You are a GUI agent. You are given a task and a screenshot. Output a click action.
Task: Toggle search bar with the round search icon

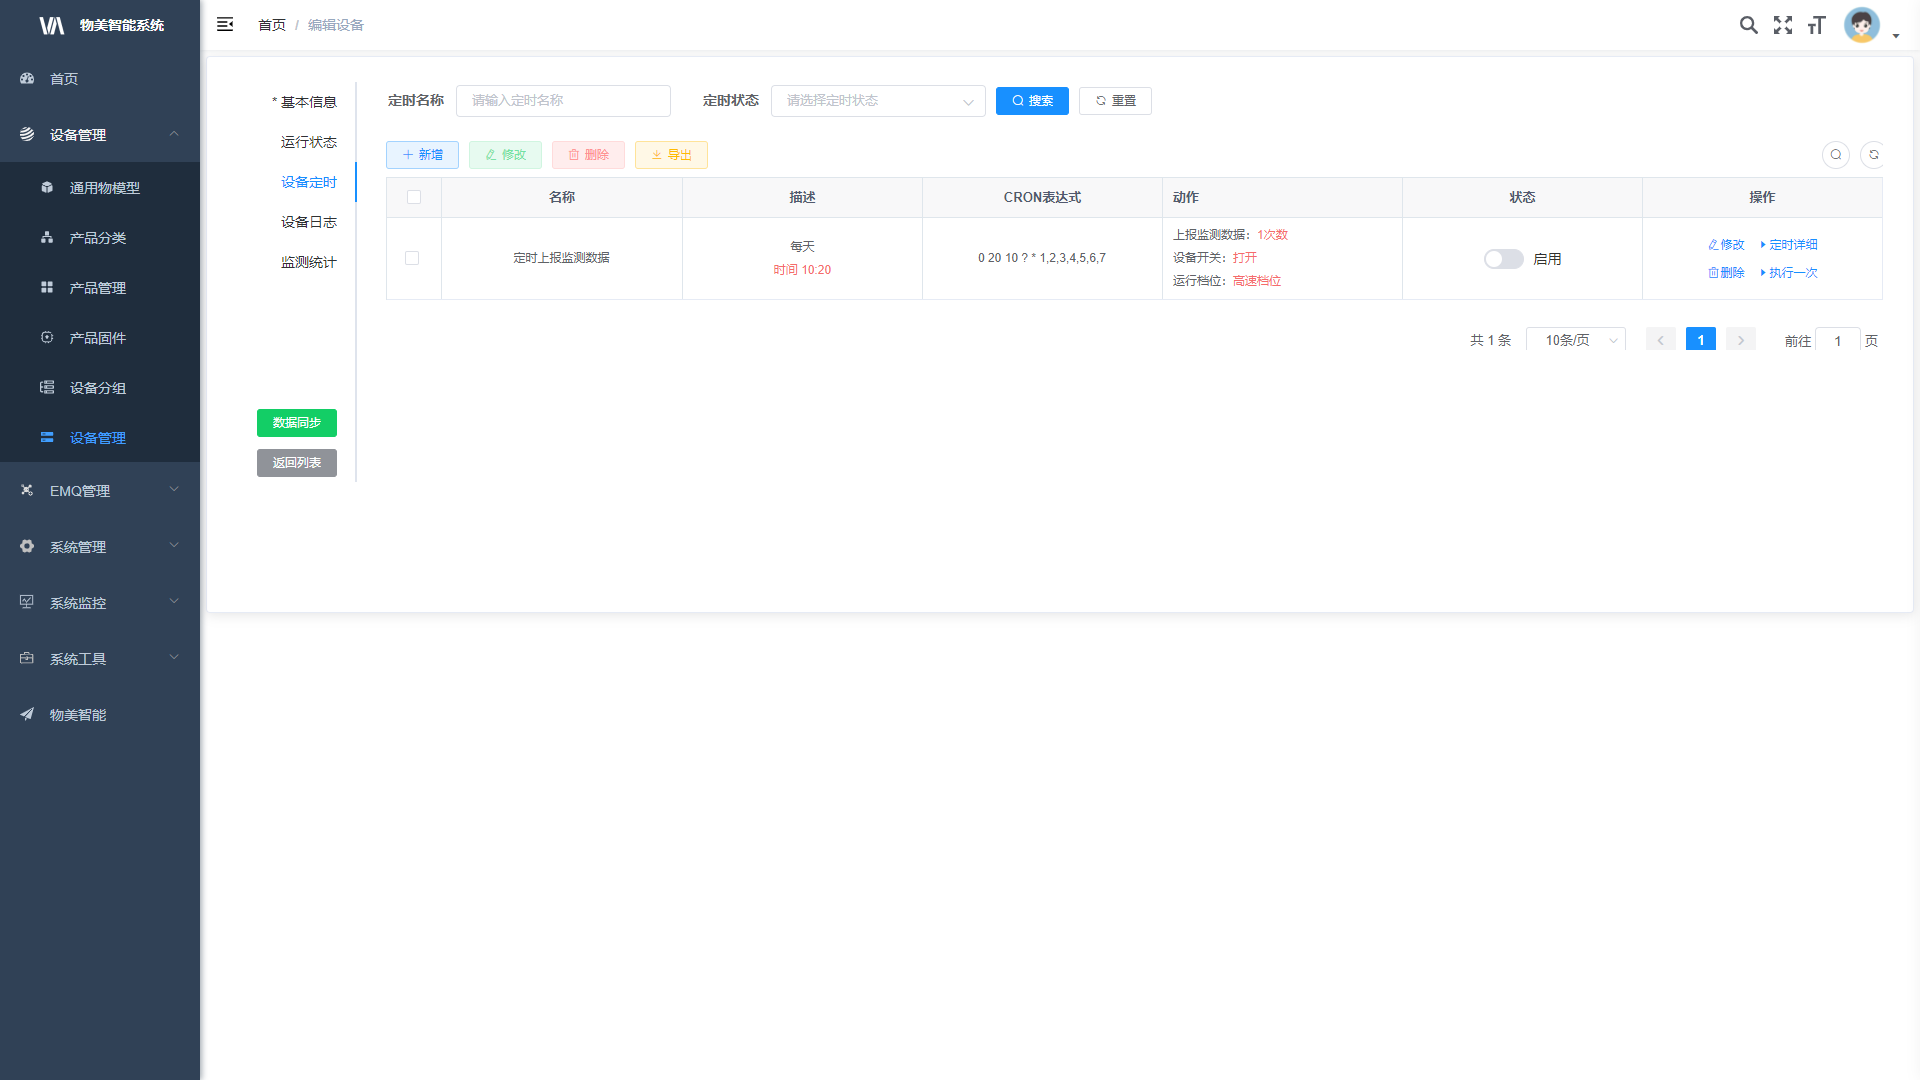[1836, 155]
